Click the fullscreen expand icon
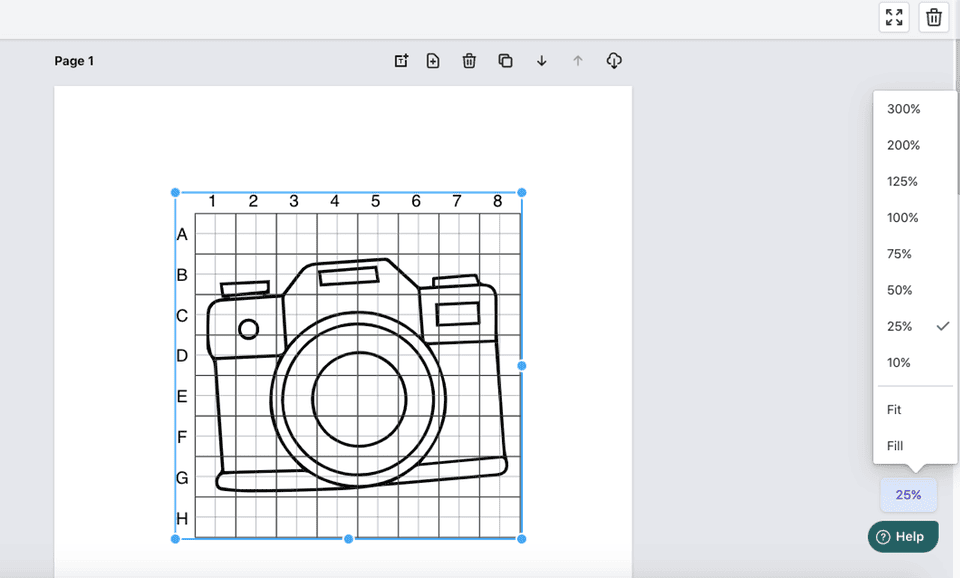This screenshot has height=578, width=960. click(894, 17)
